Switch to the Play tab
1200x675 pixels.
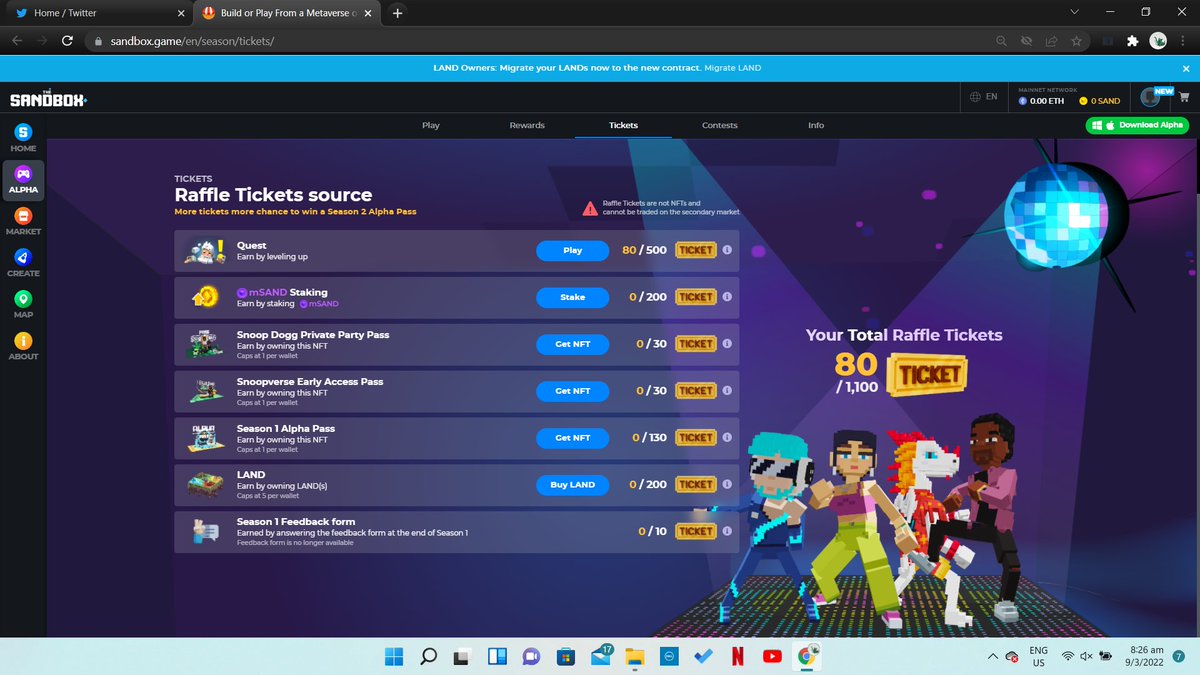431,125
